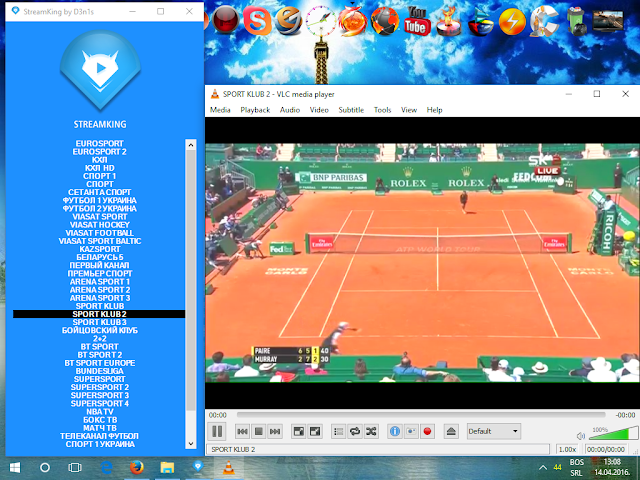Viewport: 640px width, 480px height.
Task: Select БЕЛАРУСЬ 5 channel
Action: (99, 257)
